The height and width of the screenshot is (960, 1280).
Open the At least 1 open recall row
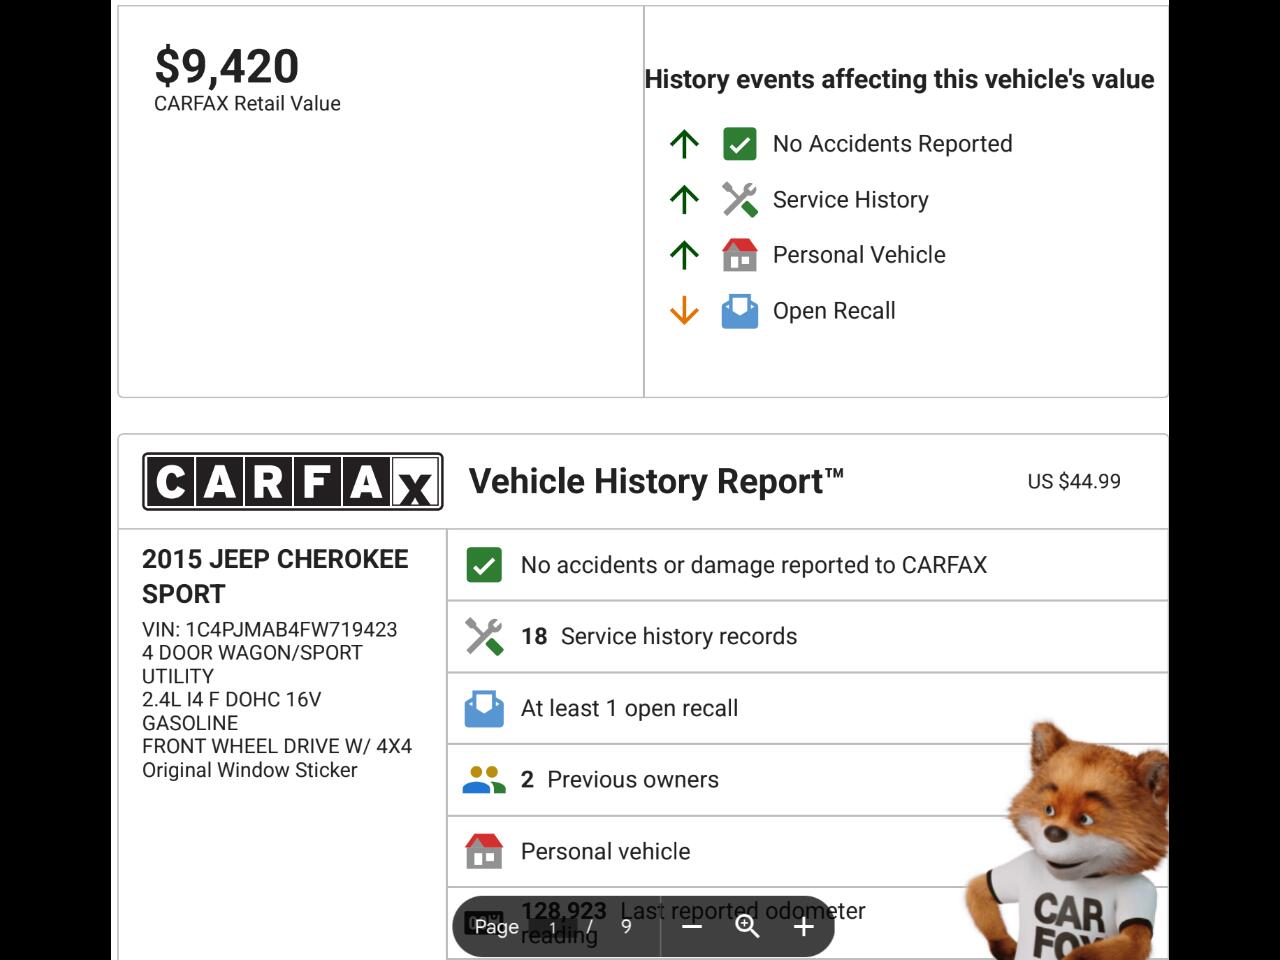[808, 709]
